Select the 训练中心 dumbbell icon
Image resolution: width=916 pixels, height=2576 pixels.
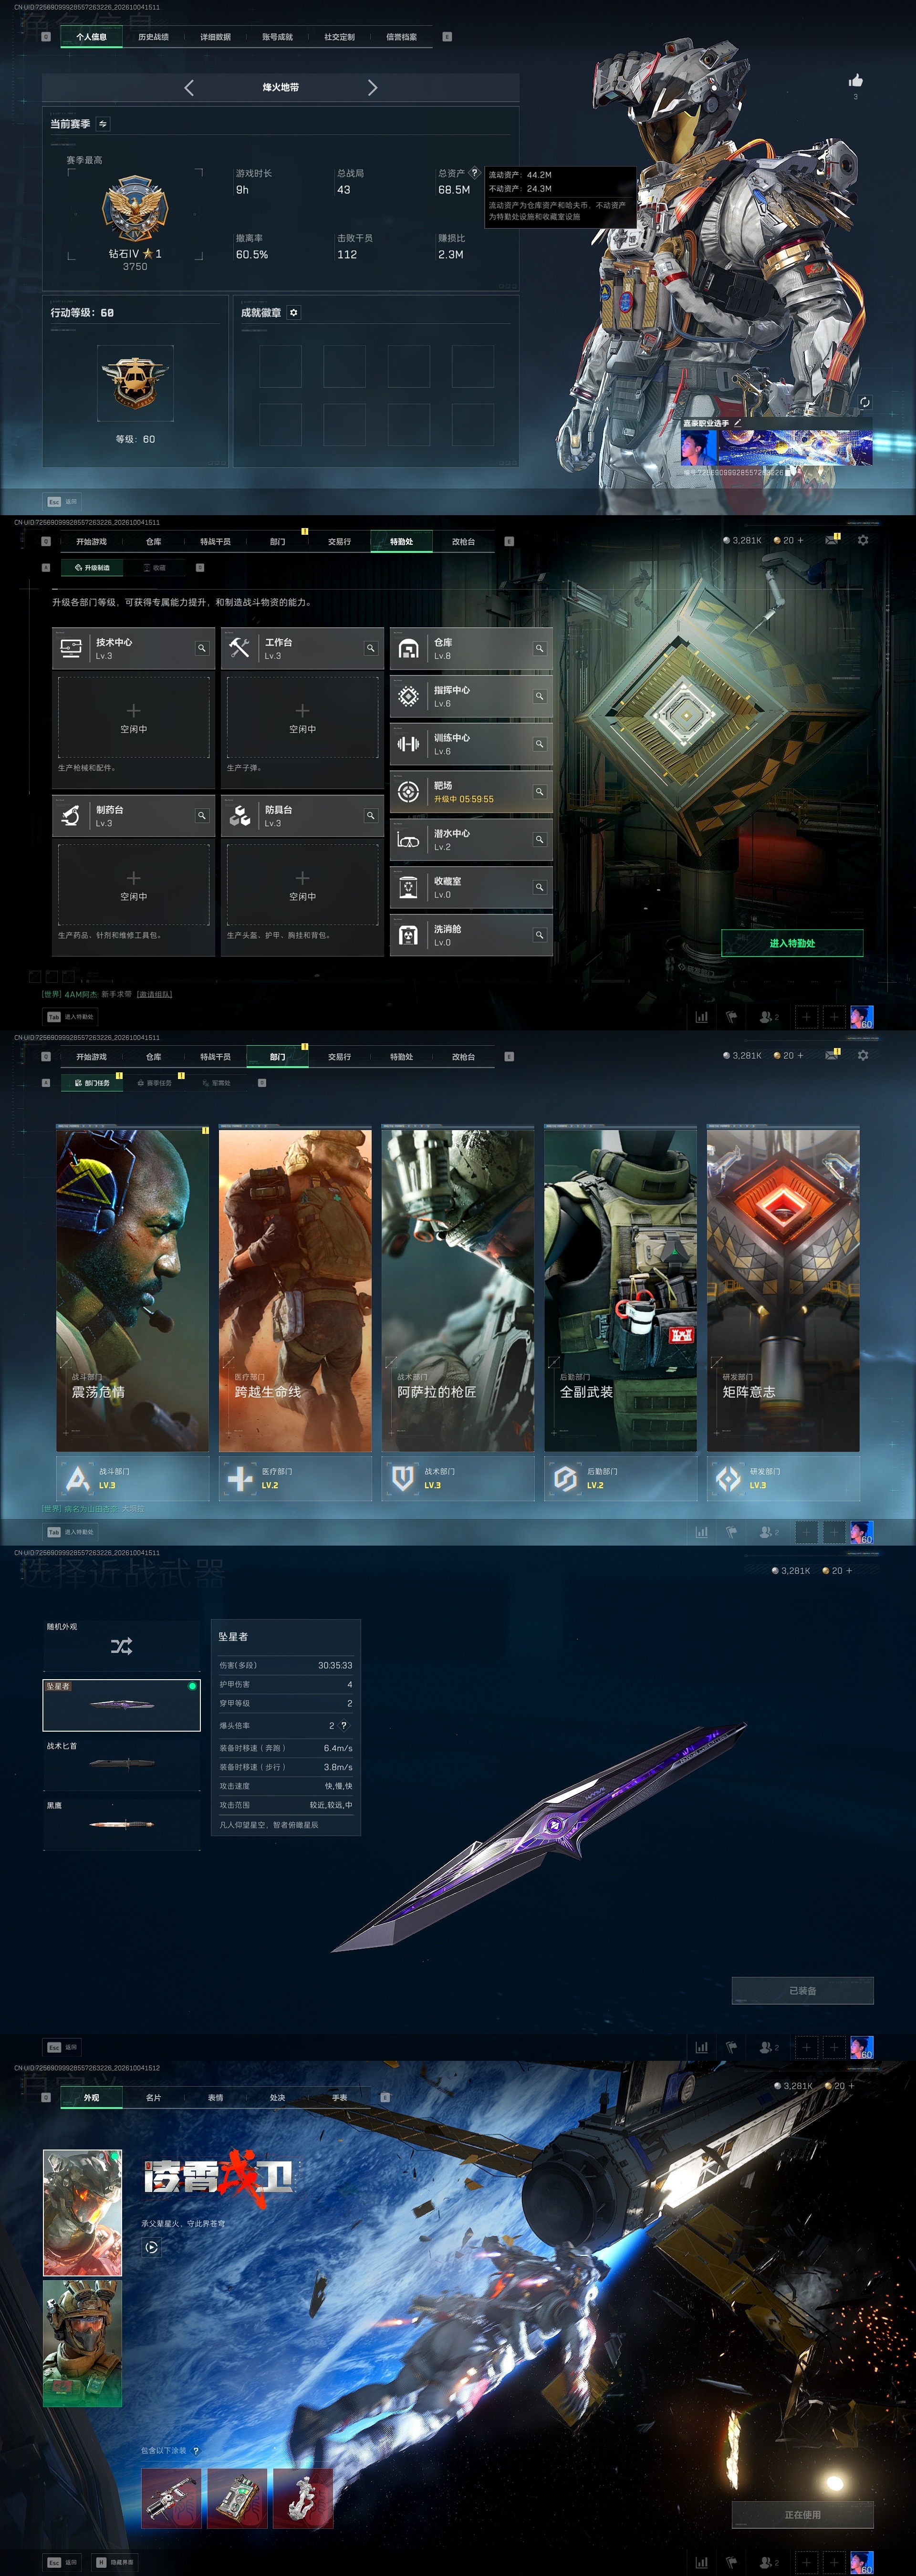408,744
